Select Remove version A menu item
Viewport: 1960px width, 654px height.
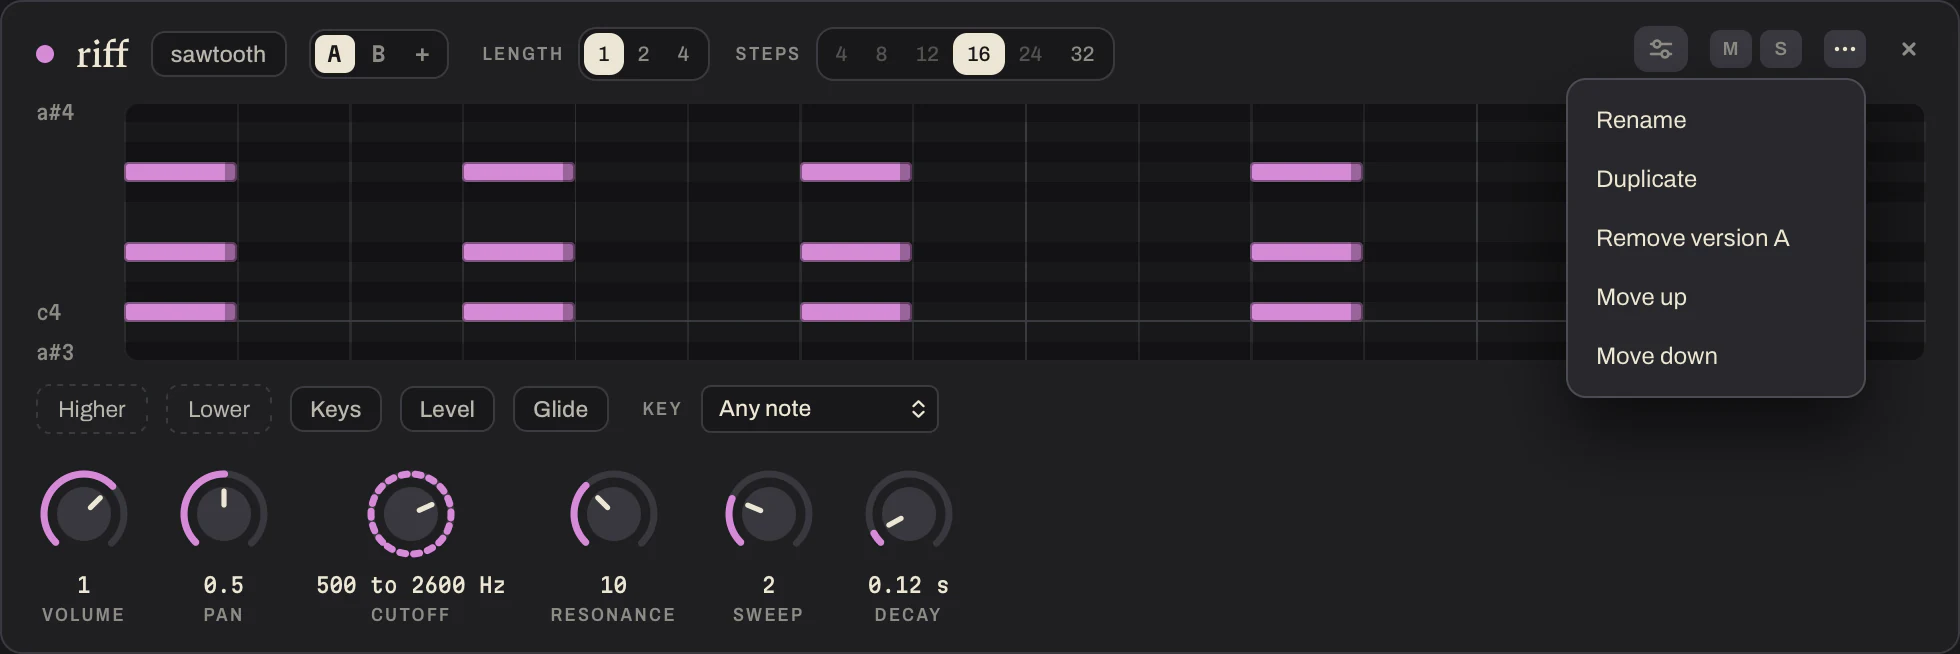pyautogui.click(x=1716, y=238)
